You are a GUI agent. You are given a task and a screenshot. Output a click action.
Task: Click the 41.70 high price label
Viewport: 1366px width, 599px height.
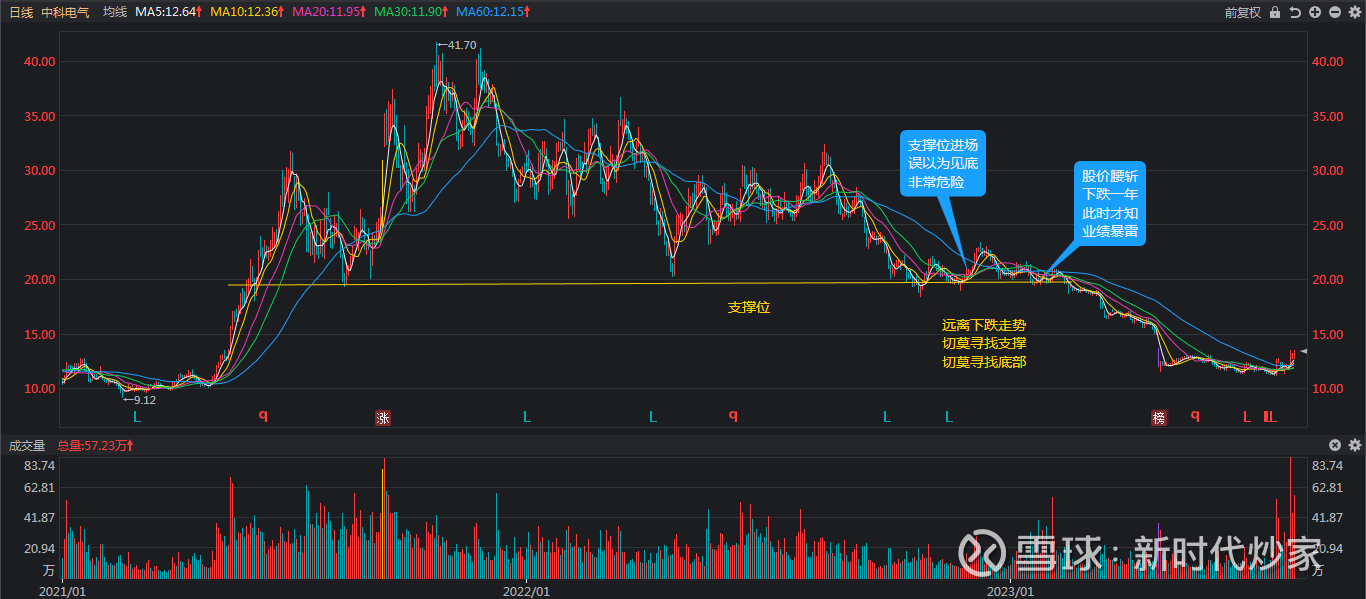click(x=462, y=46)
